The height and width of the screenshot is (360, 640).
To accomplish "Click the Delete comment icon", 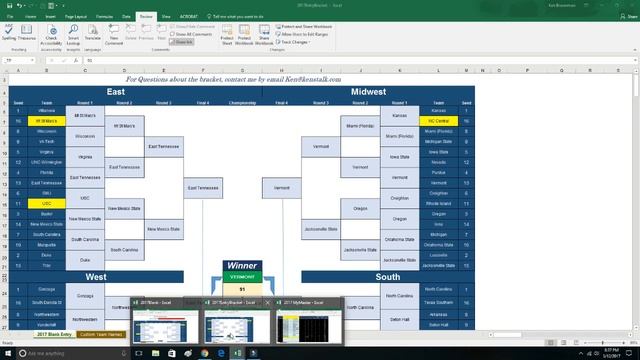I will pos(131,33).
